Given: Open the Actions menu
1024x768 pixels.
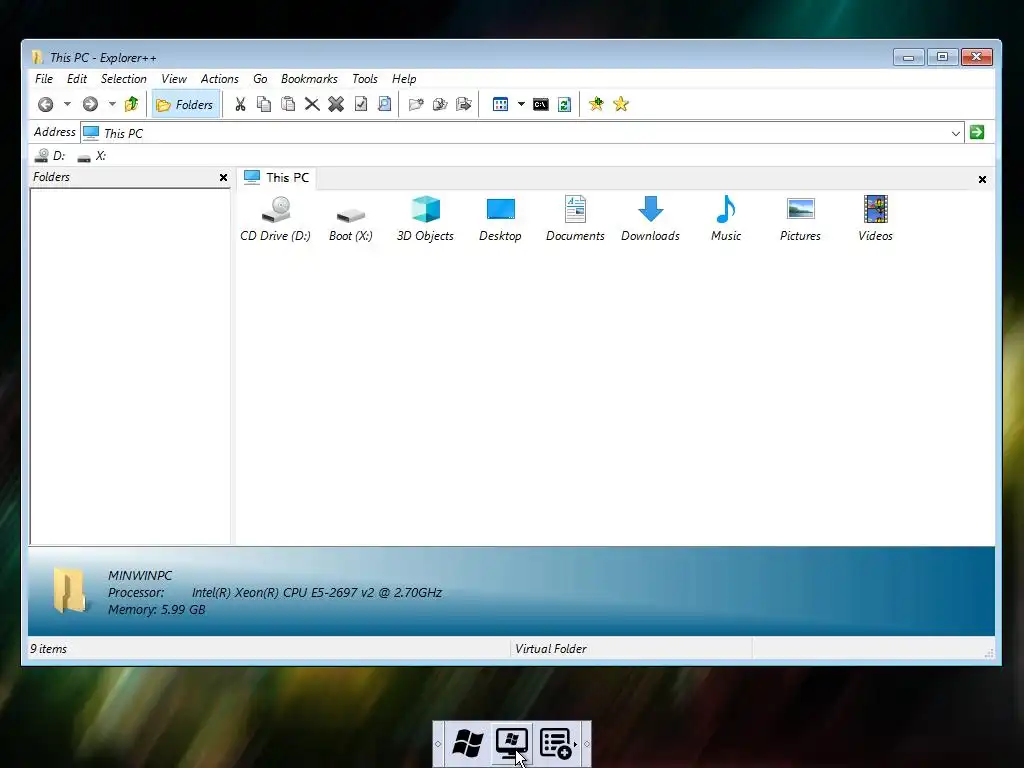Looking at the screenshot, I should pos(219,79).
